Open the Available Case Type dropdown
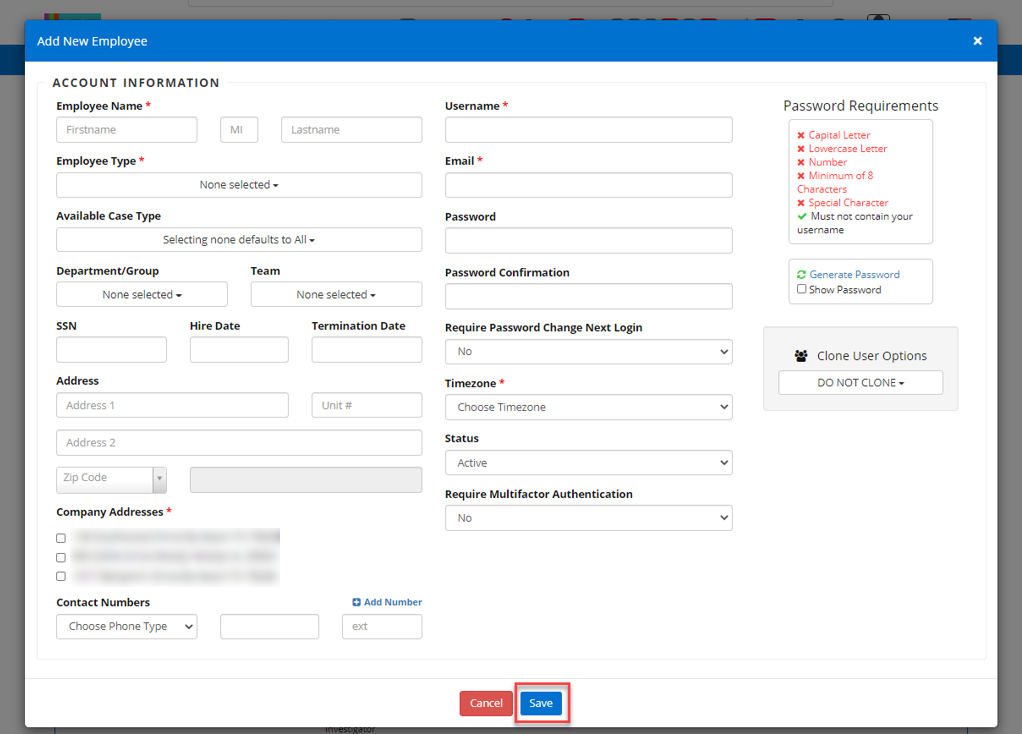This screenshot has width=1022, height=734. 239,240
